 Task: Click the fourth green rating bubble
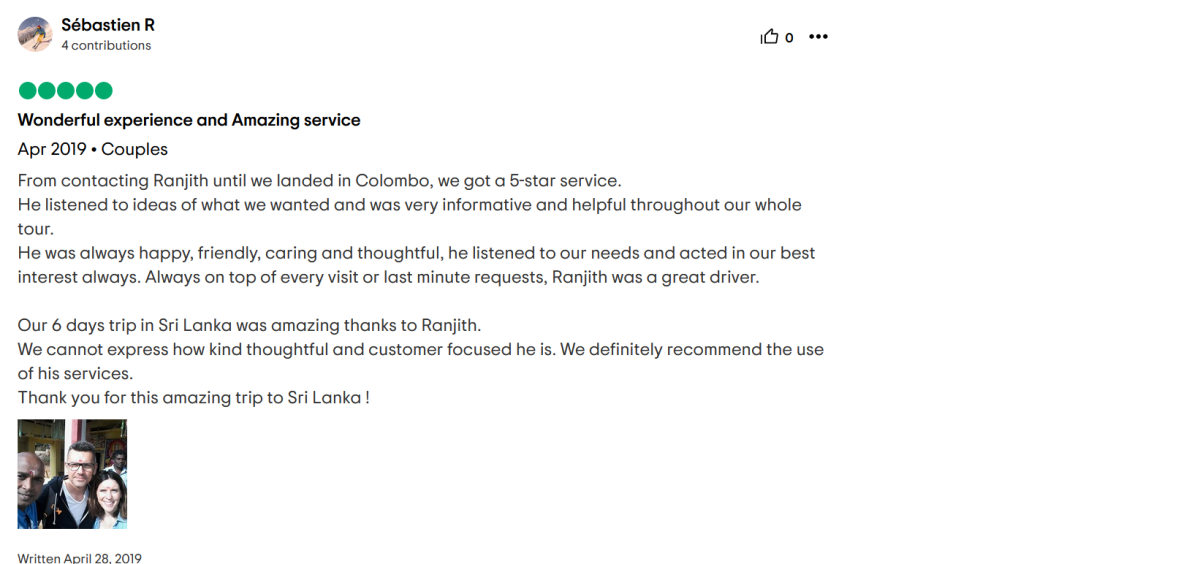click(84, 91)
